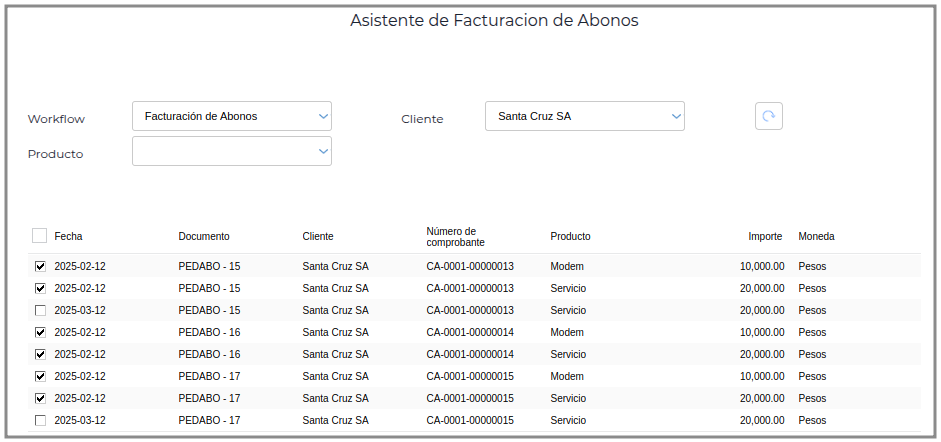Click the Producto column header in table
Viewport: 941px width, 442px height.
click(x=570, y=237)
